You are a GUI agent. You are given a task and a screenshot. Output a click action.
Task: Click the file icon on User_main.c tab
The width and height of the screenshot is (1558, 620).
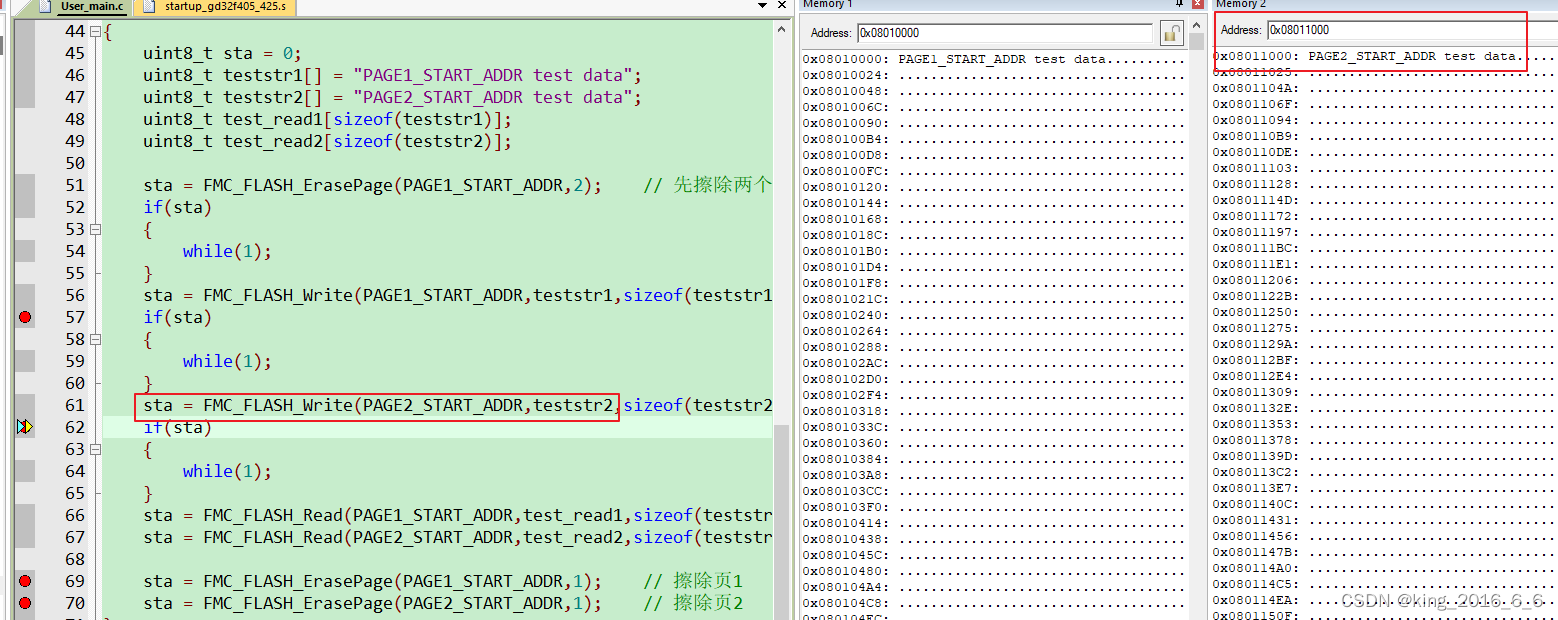(46, 8)
